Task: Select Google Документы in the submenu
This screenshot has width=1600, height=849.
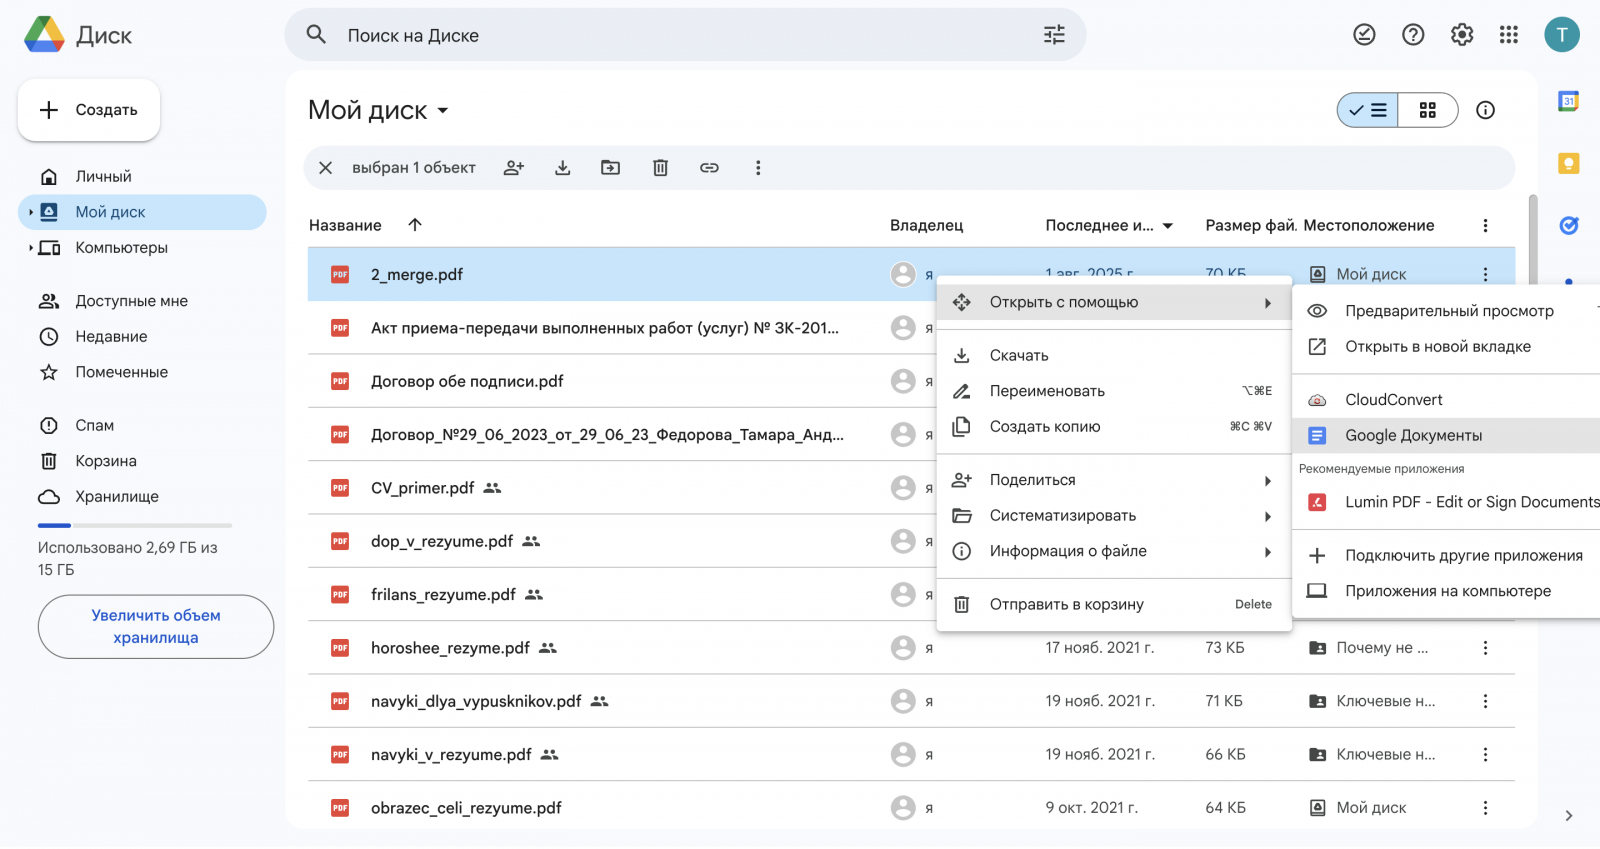Action: (1413, 436)
